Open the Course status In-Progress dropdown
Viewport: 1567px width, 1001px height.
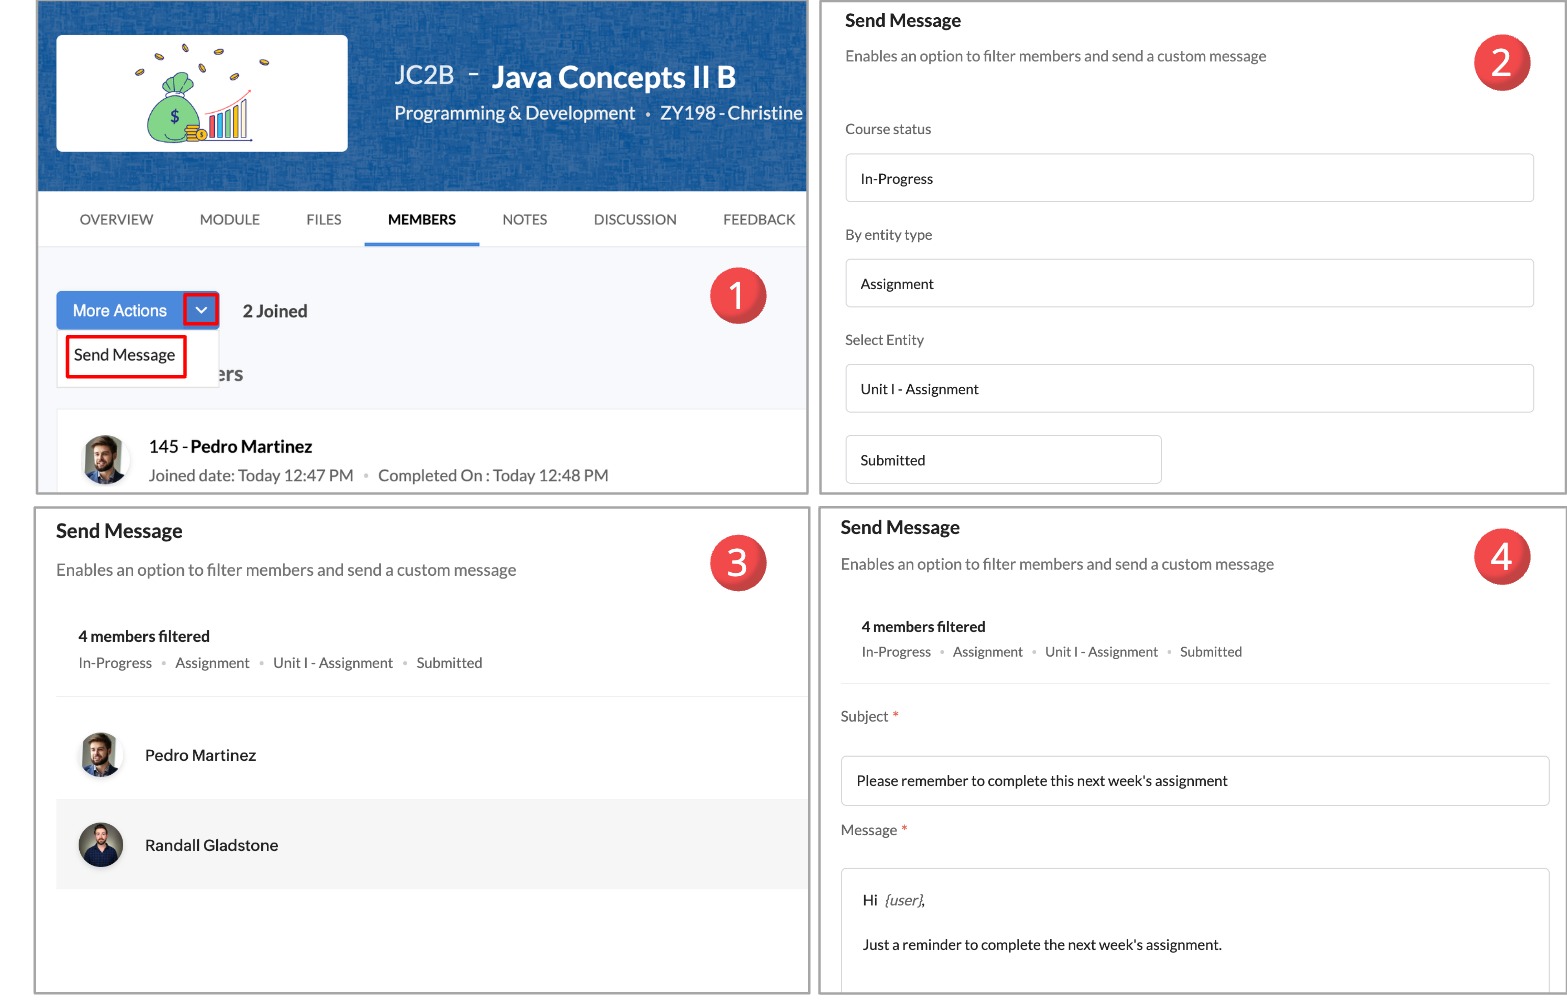click(1188, 178)
